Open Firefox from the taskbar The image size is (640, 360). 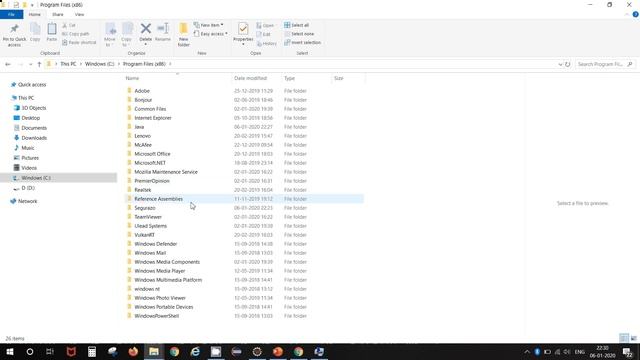click(133, 351)
